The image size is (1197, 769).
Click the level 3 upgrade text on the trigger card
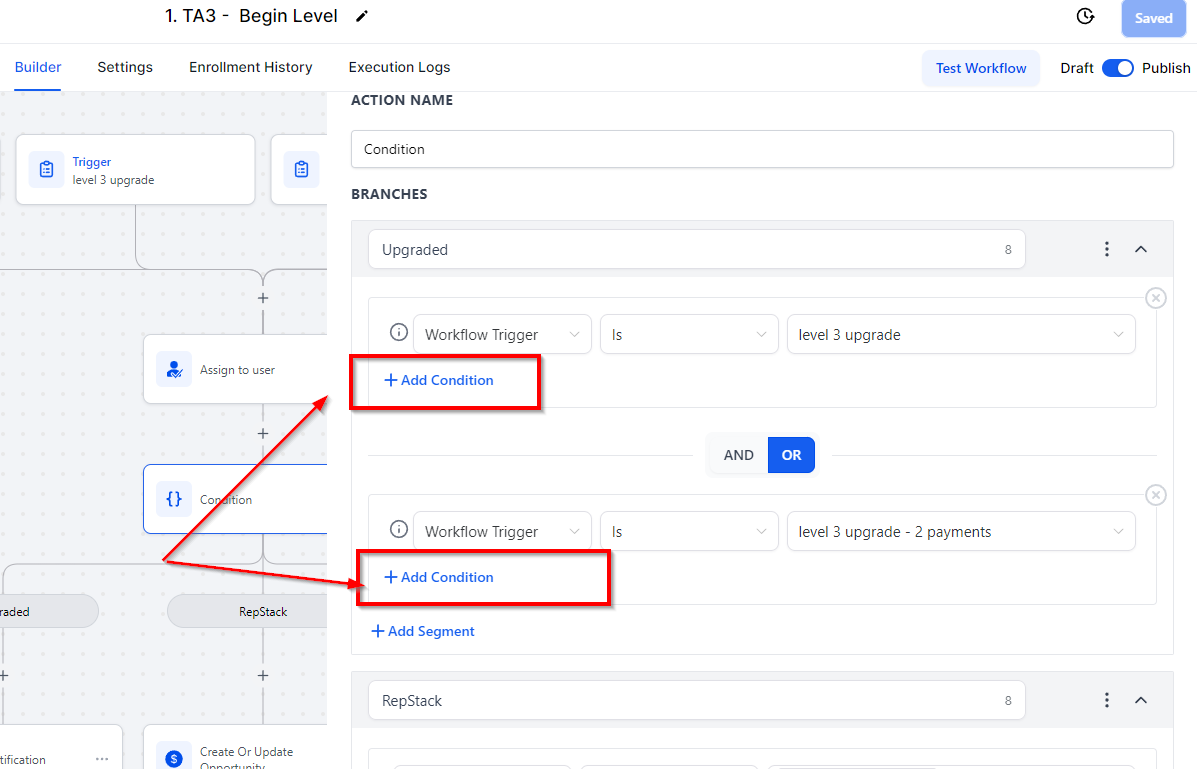click(x=113, y=180)
